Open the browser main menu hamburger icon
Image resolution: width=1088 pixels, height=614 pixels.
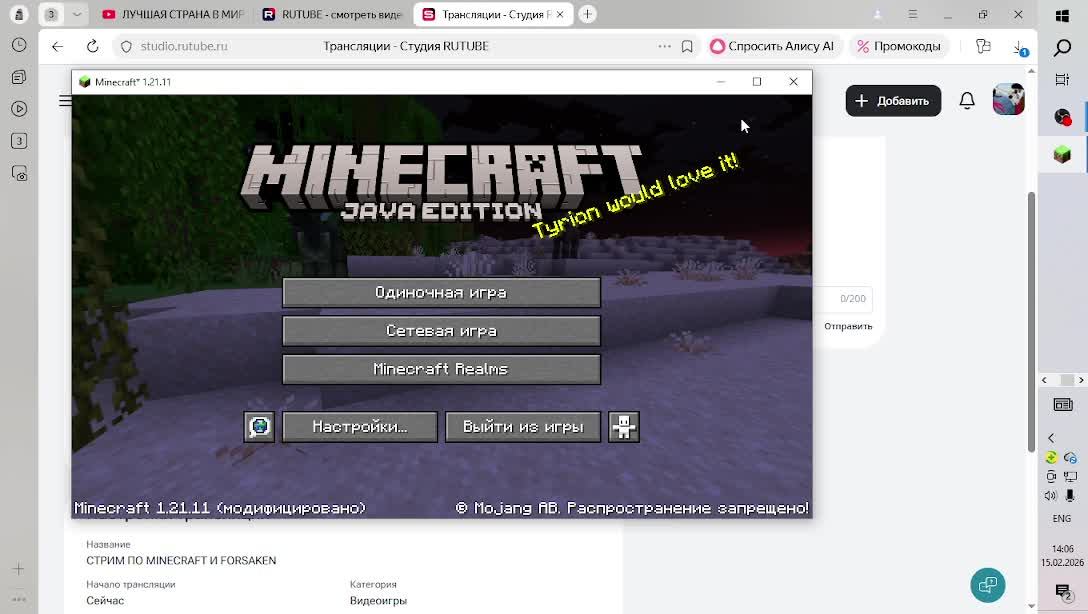pos(912,14)
